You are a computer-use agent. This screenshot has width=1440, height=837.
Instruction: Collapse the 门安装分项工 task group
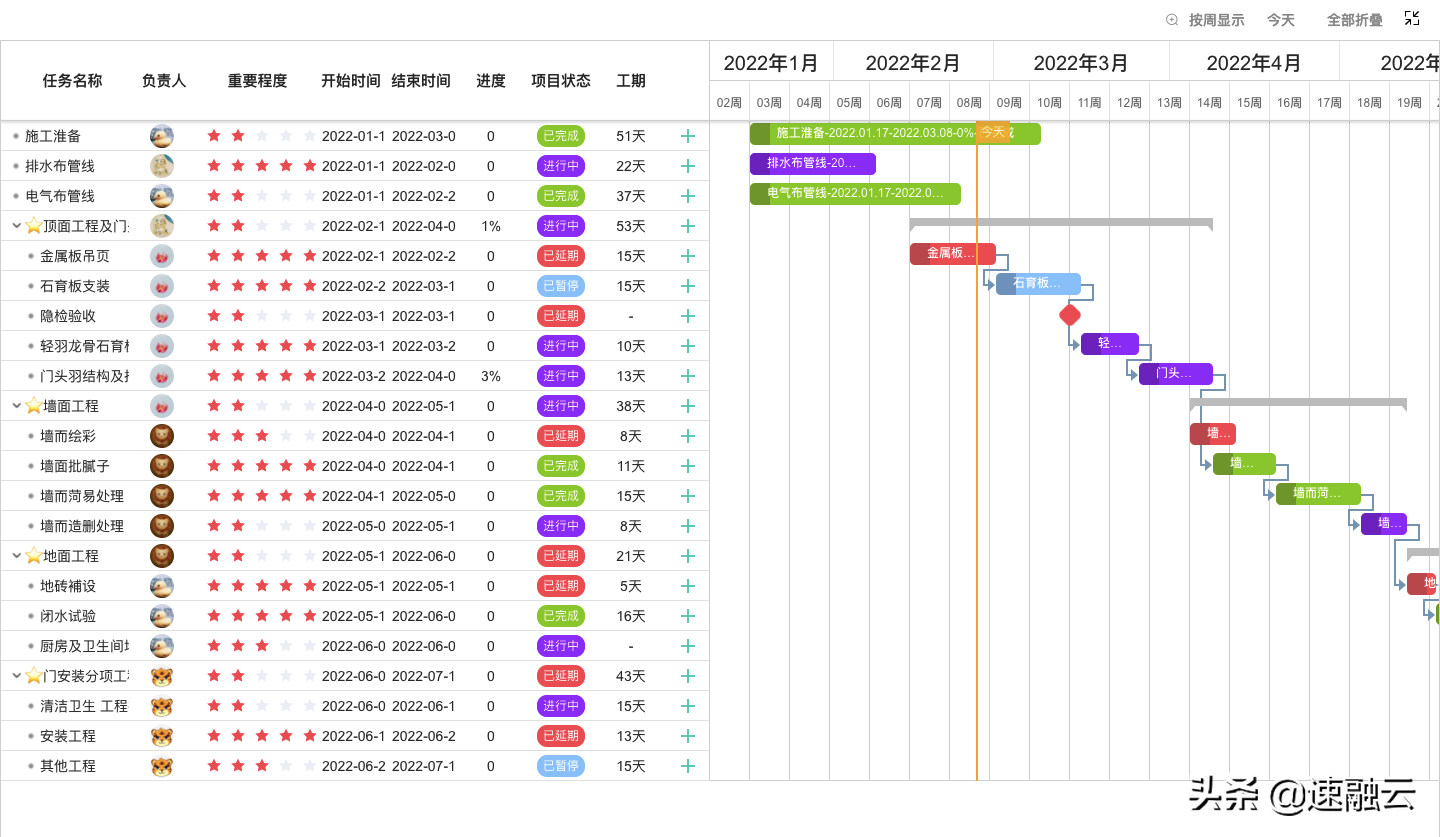(x=17, y=676)
